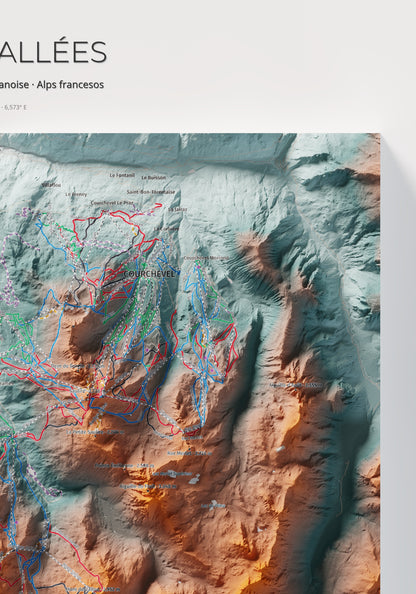
Task: Click the 'Courchevel Le Praz' label
Action: [x=113, y=203]
